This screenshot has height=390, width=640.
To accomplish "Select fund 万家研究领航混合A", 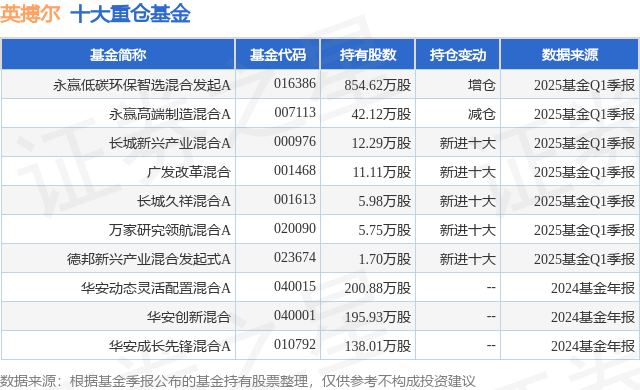I will coord(169,230).
